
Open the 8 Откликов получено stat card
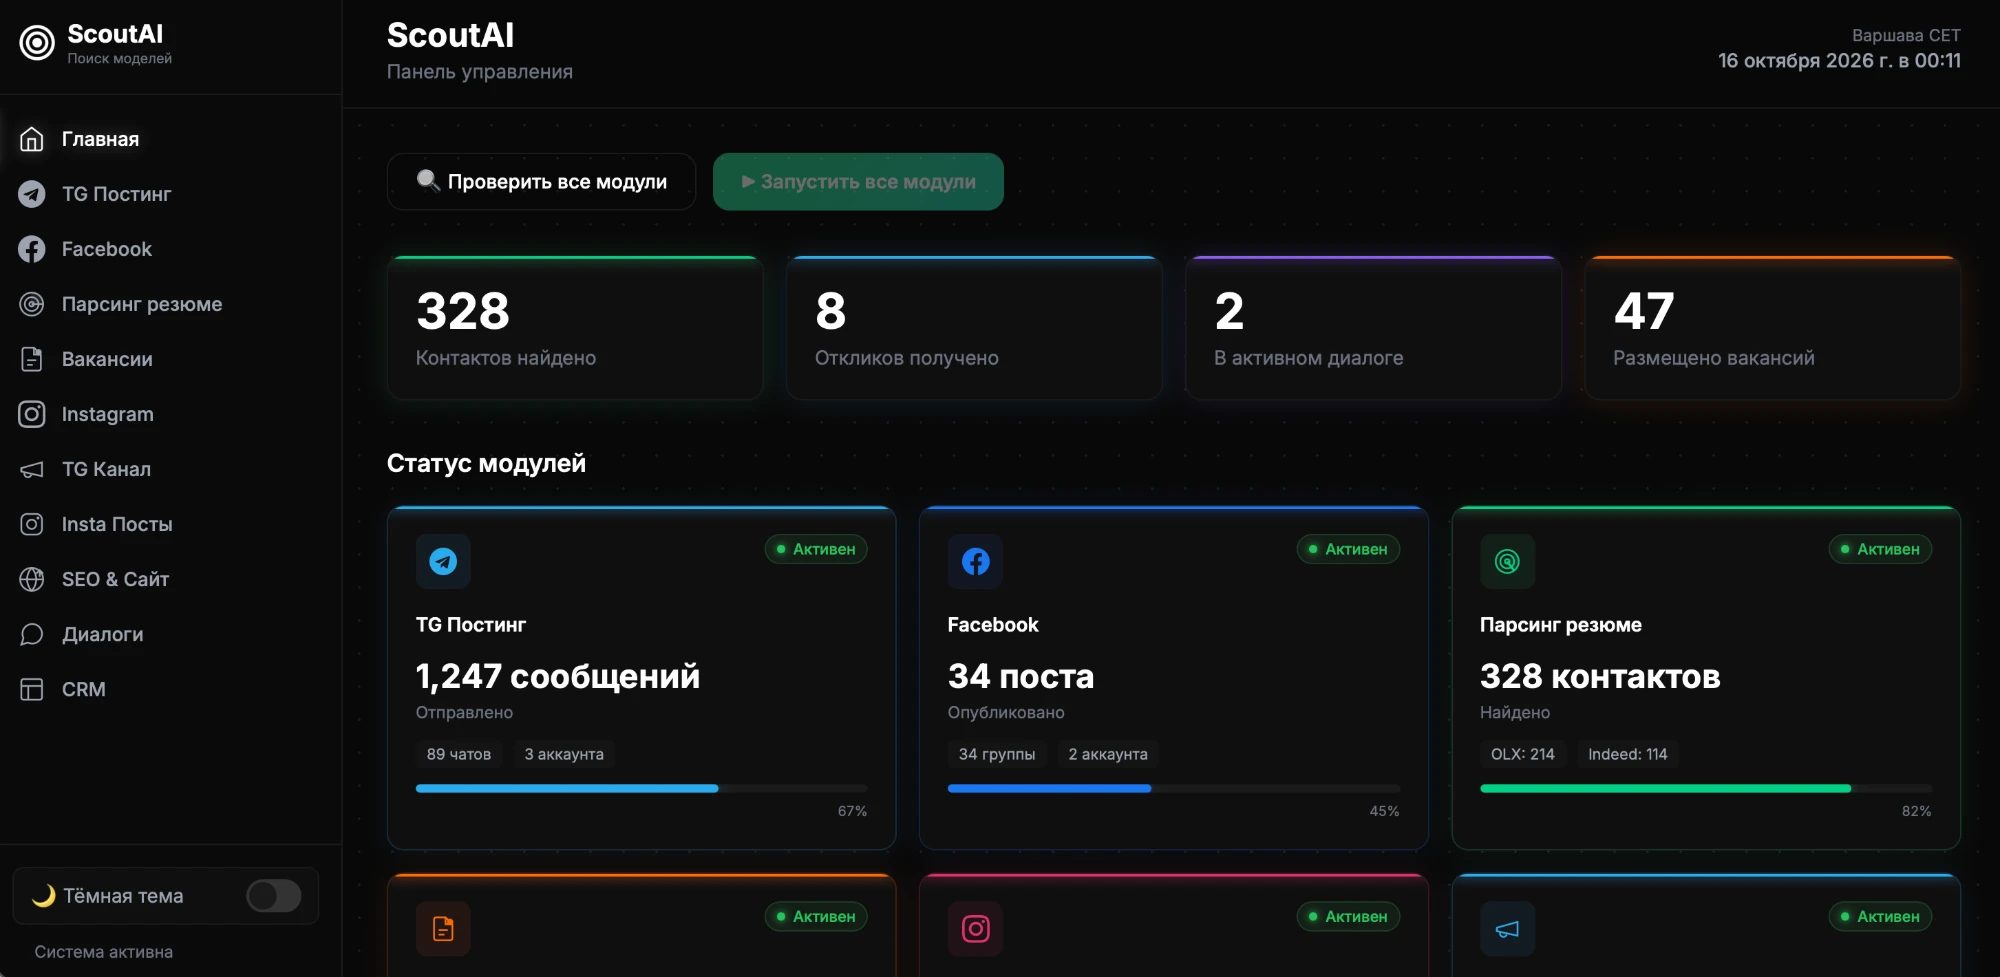(x=974, y=328)
